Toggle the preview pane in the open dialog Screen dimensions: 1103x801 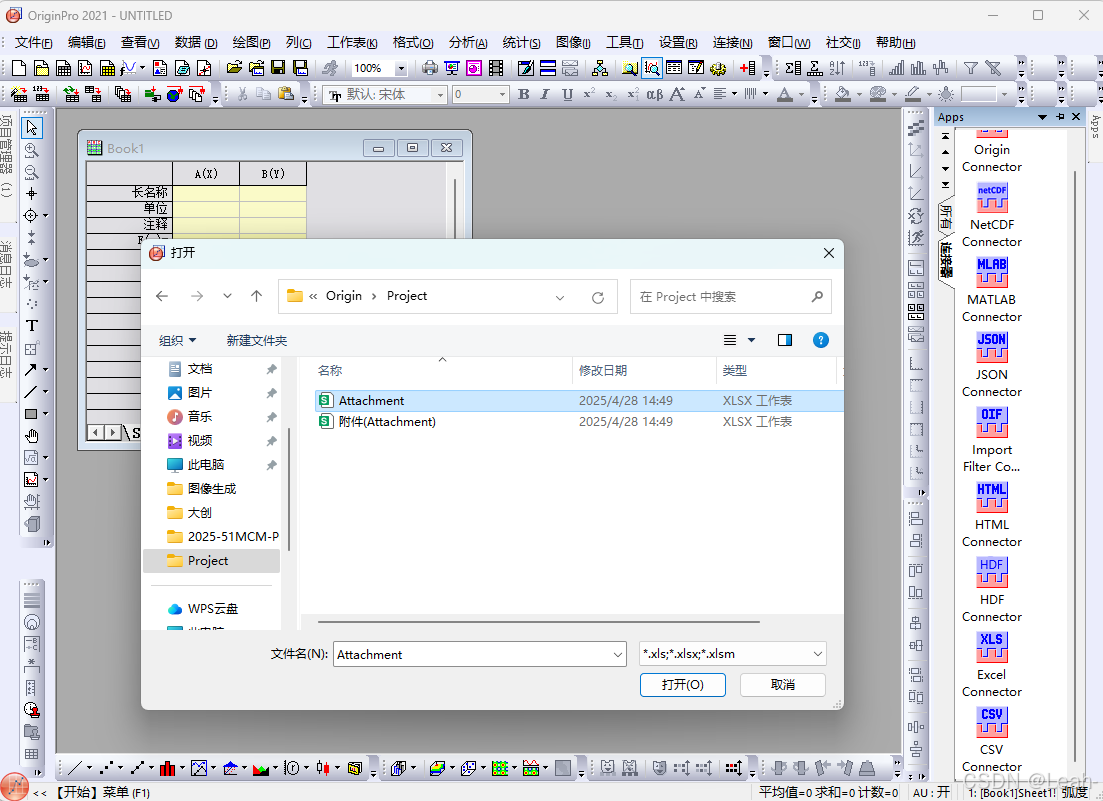784,340
